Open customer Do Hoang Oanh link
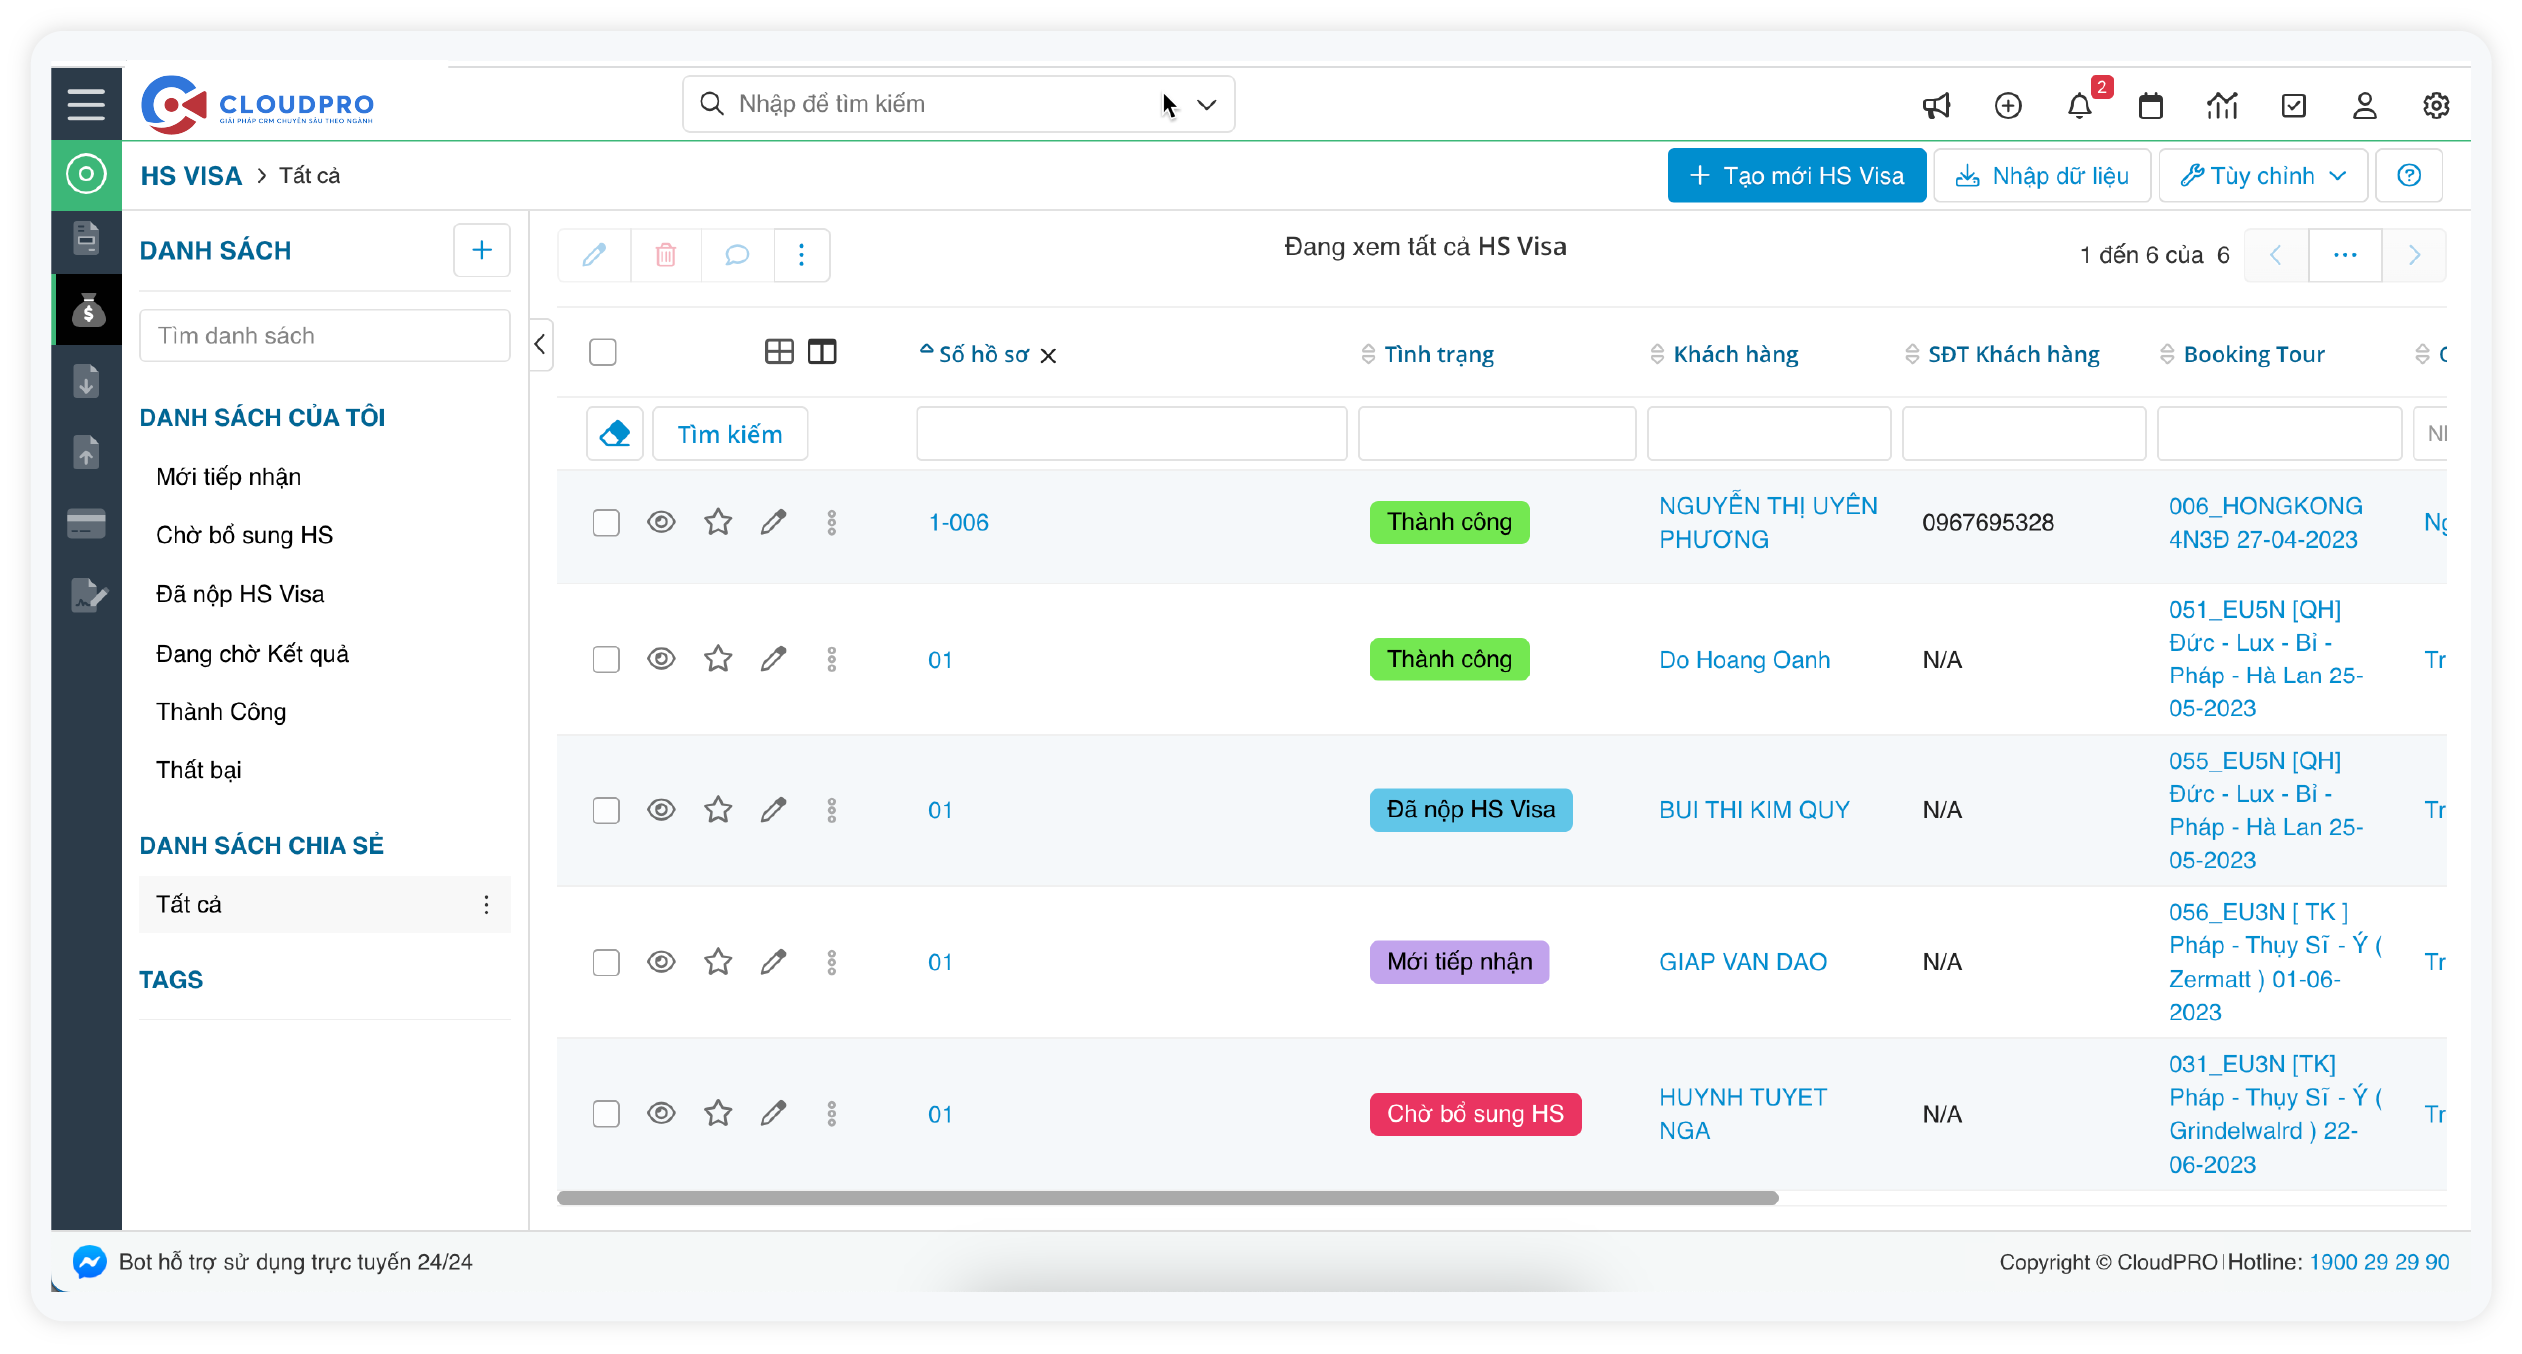 point(1744,660)
